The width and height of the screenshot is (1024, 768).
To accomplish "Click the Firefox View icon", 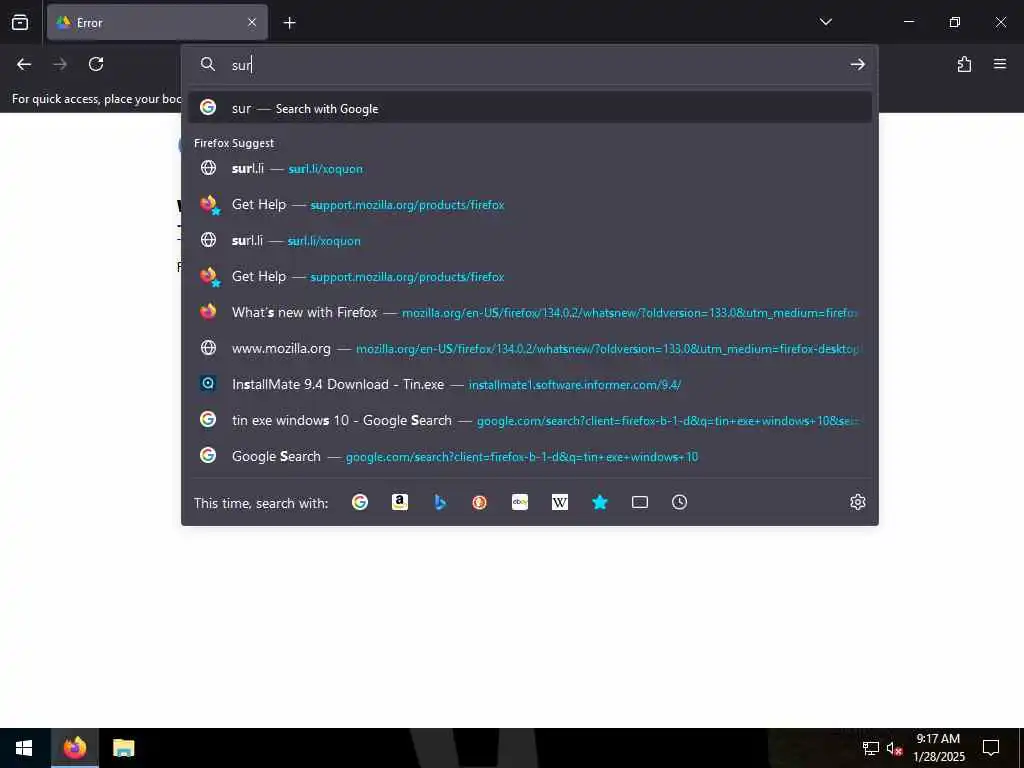I will (20, 22).
